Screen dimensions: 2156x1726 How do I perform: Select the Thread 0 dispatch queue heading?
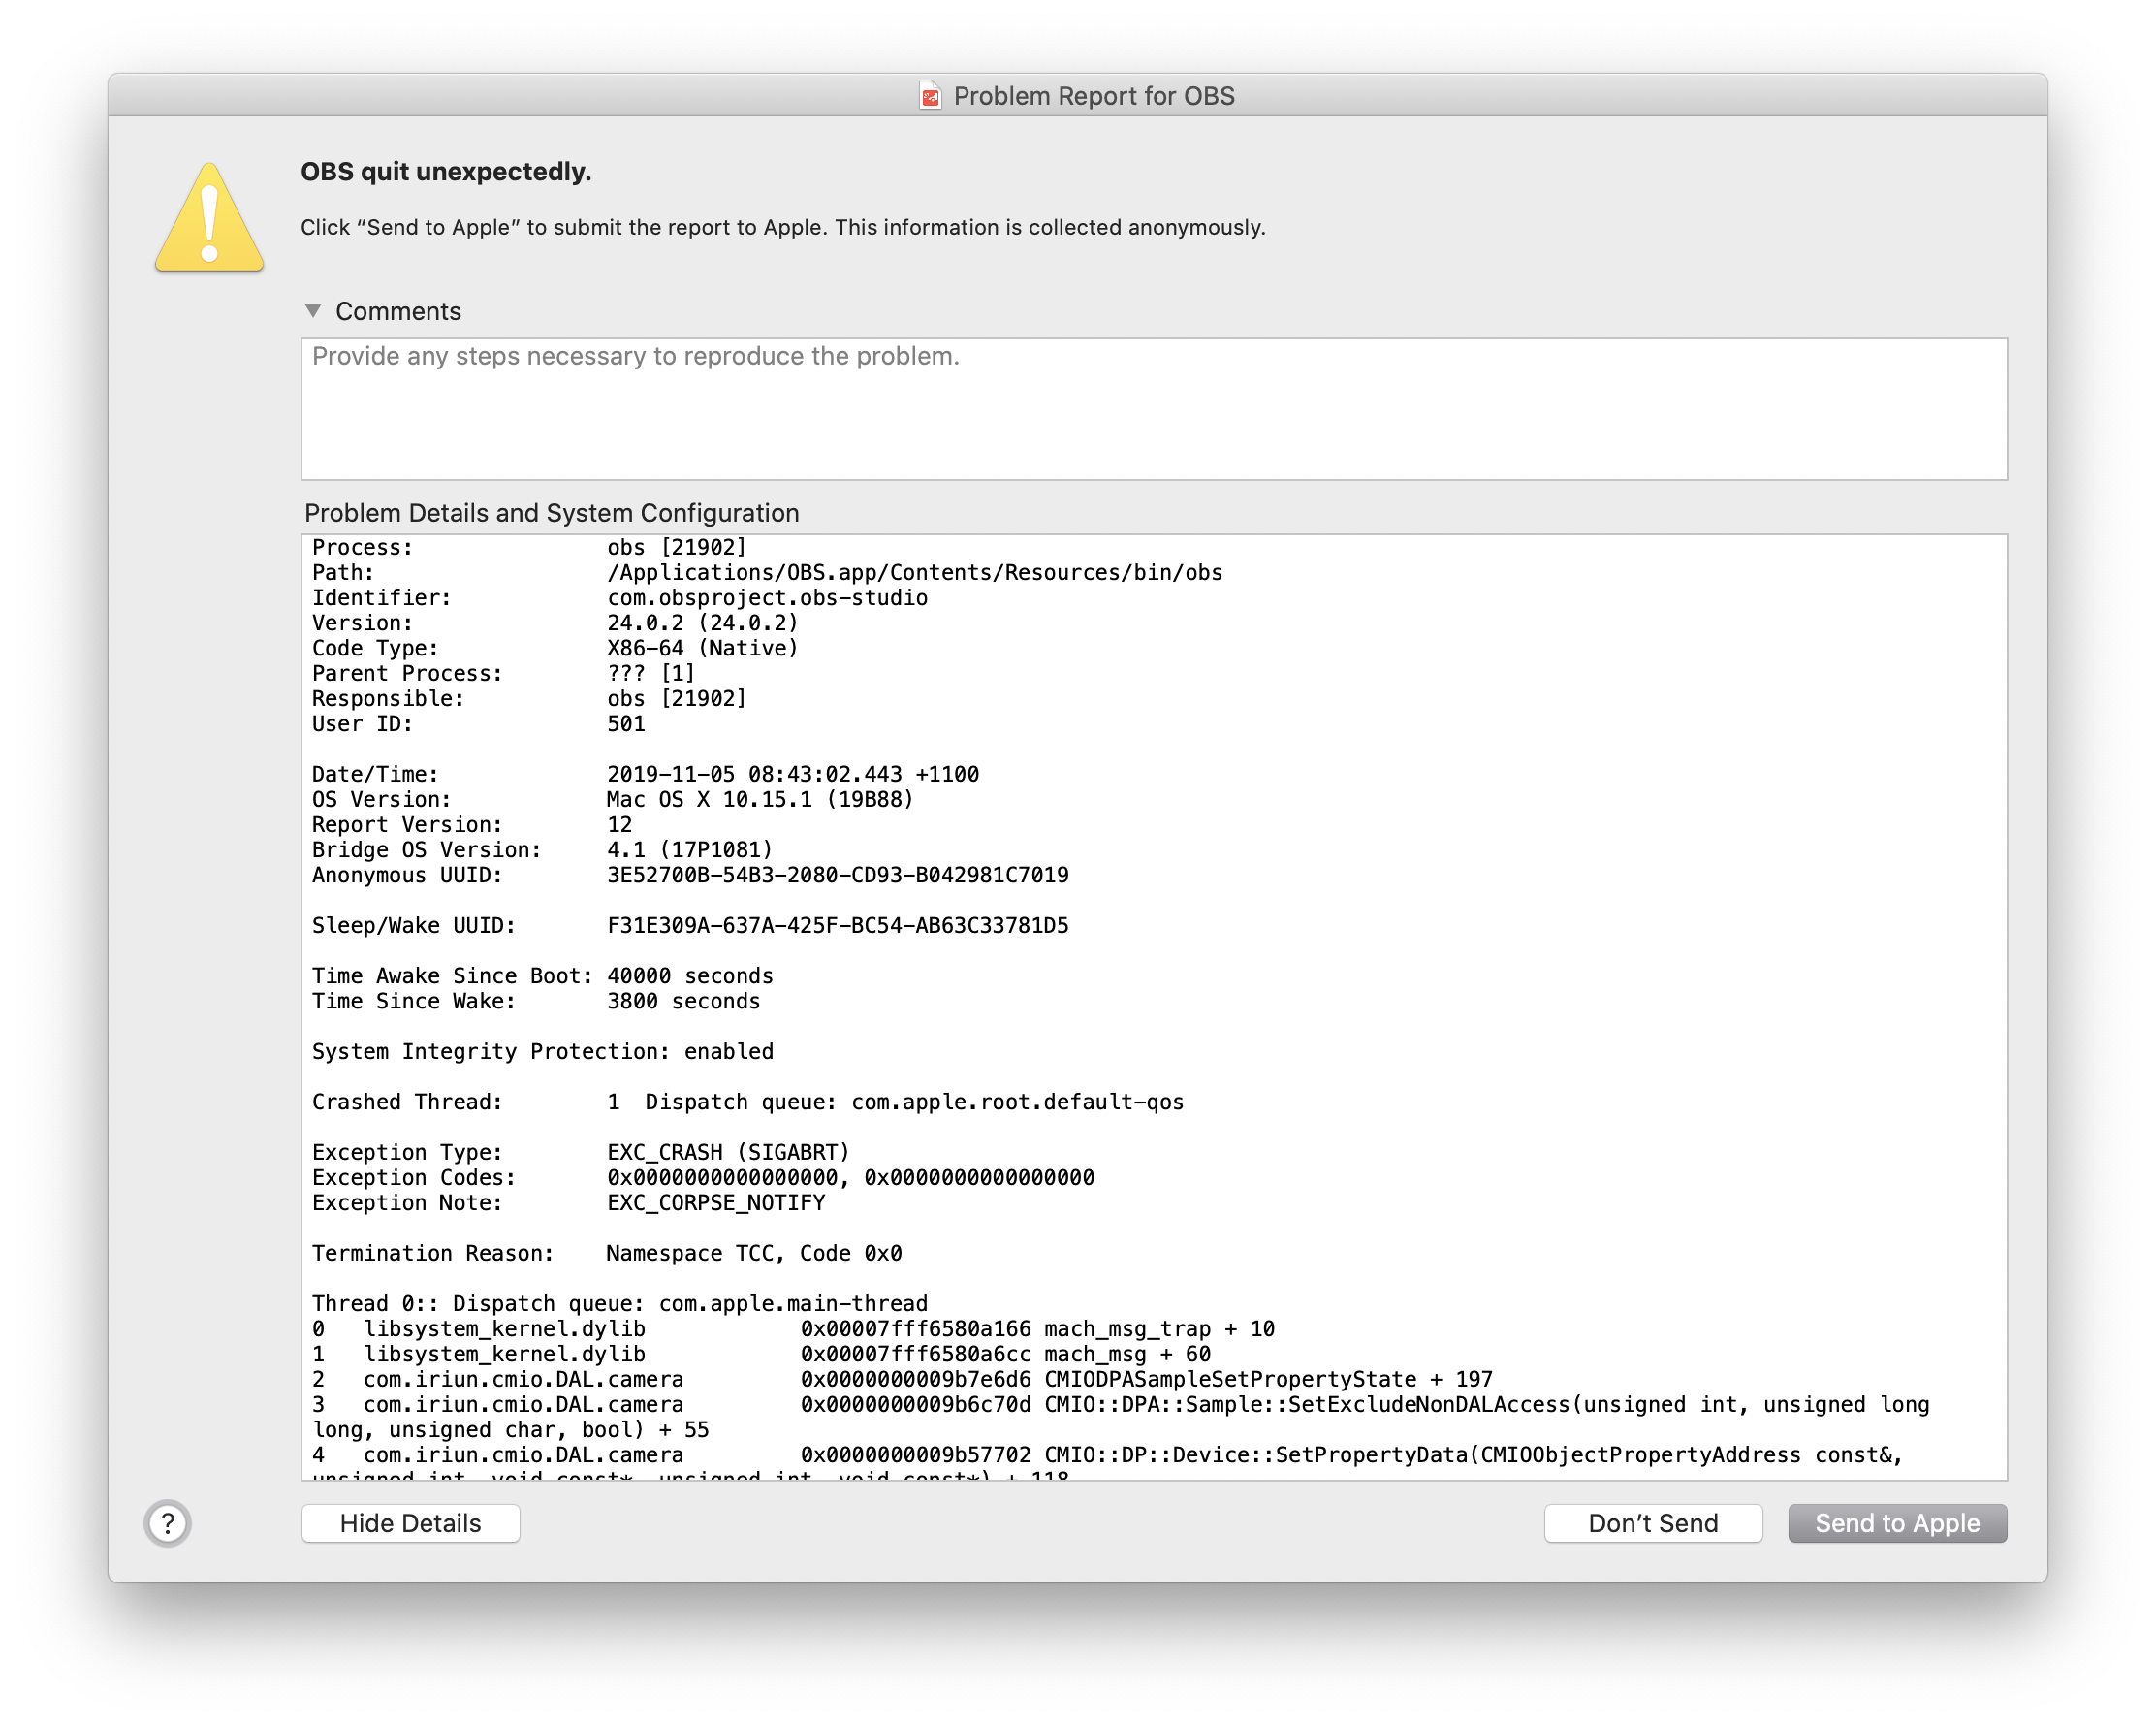click(x=619, y=1303)
